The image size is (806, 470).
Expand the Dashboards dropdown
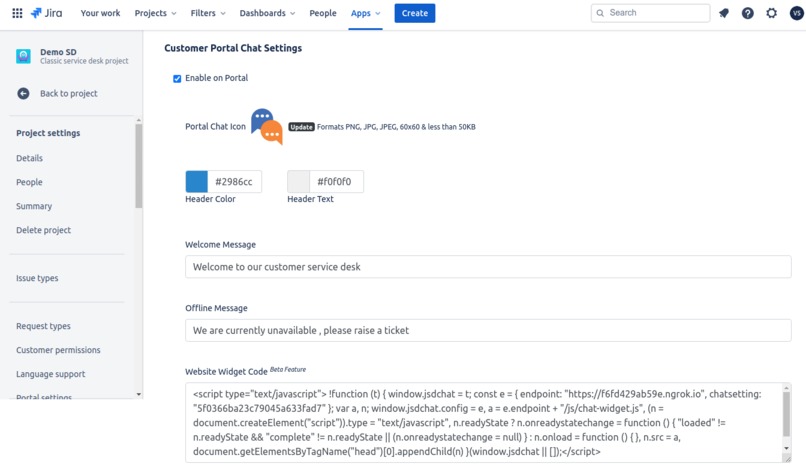pos(267,13)
